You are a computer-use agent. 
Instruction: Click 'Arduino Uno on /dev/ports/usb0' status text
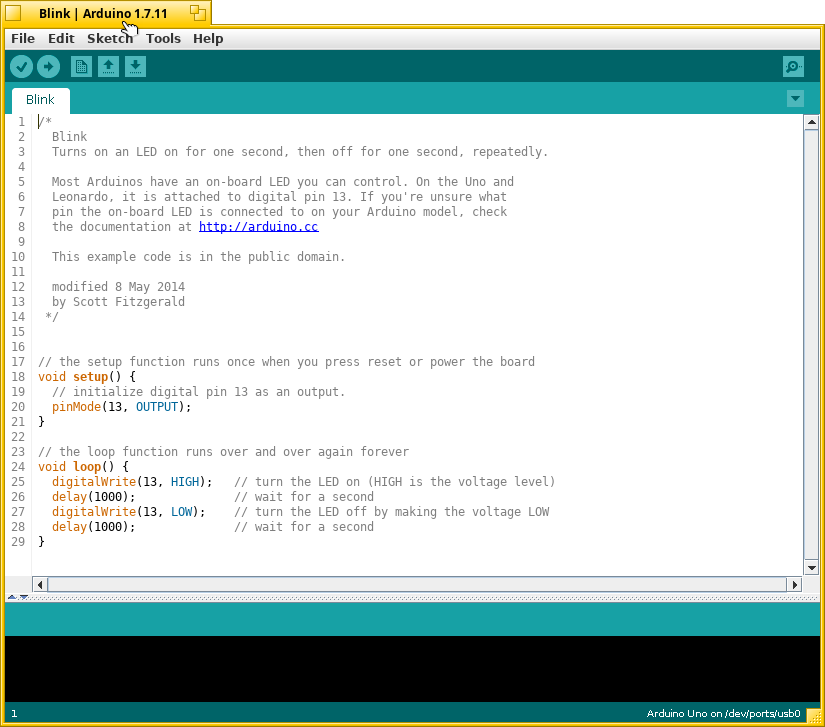[x=723, y=714]
